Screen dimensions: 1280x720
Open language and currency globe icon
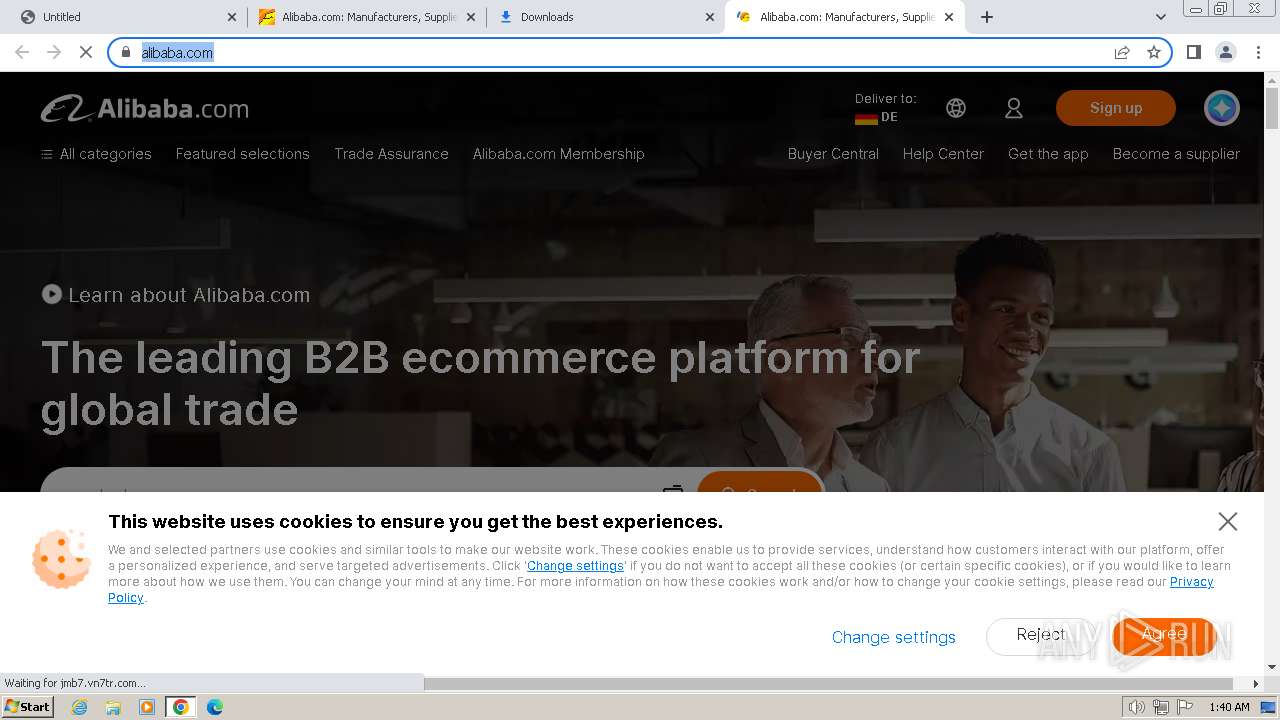pyautogui.click(x=956, y=108)
